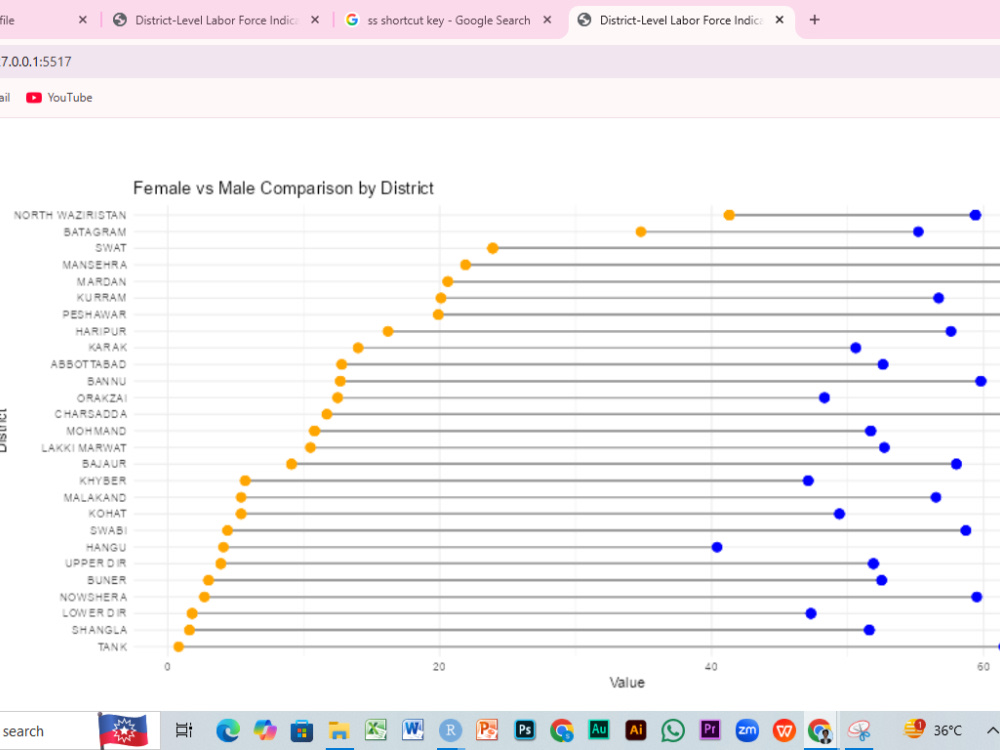Open WPS Office taskbar icon
The image size is (1000, 750).
784,730
